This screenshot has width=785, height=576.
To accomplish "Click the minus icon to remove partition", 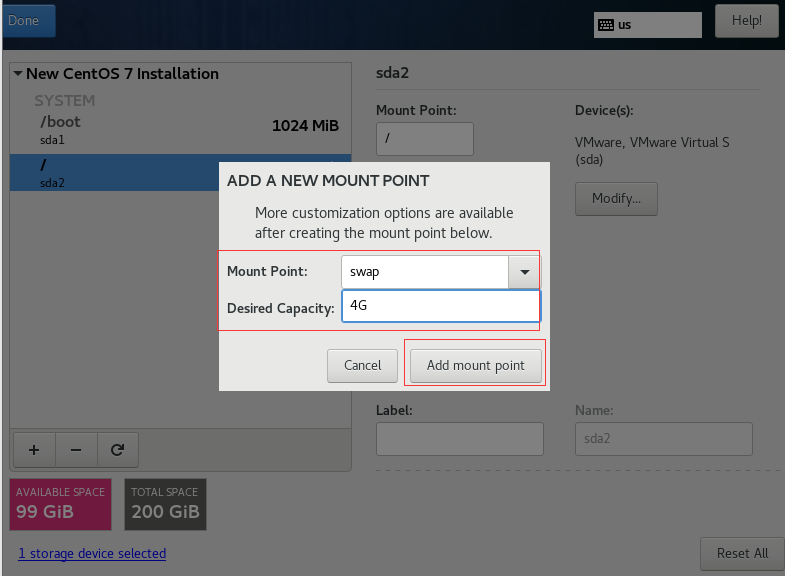I will tap(75, 450).
